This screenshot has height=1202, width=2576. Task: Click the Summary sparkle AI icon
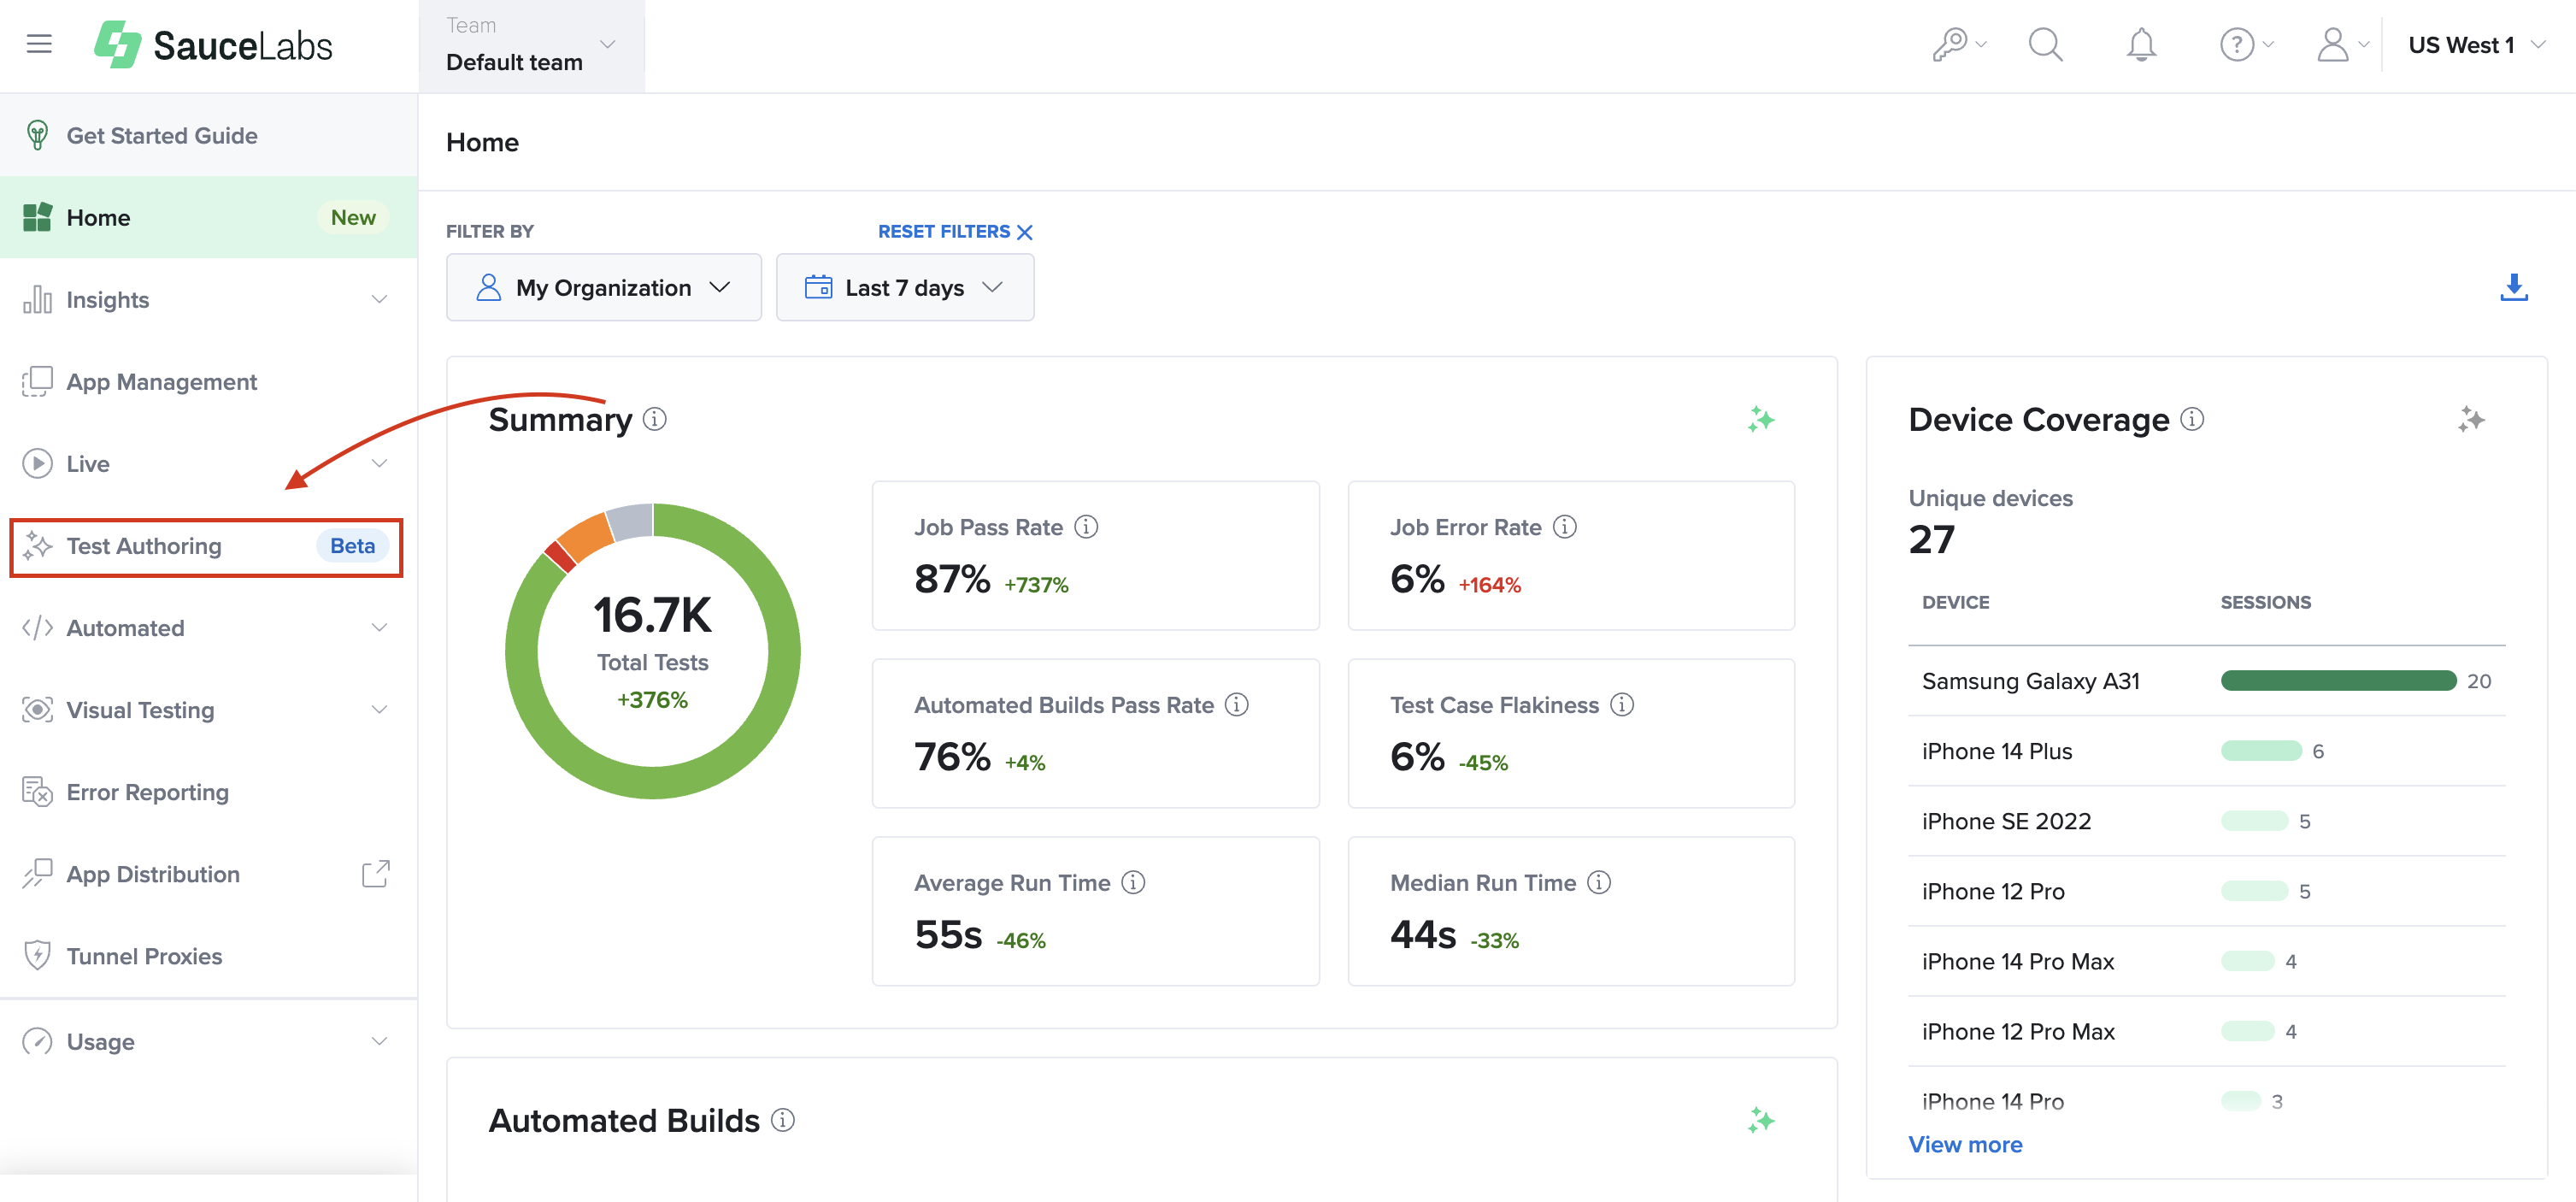coord(1761,420)
